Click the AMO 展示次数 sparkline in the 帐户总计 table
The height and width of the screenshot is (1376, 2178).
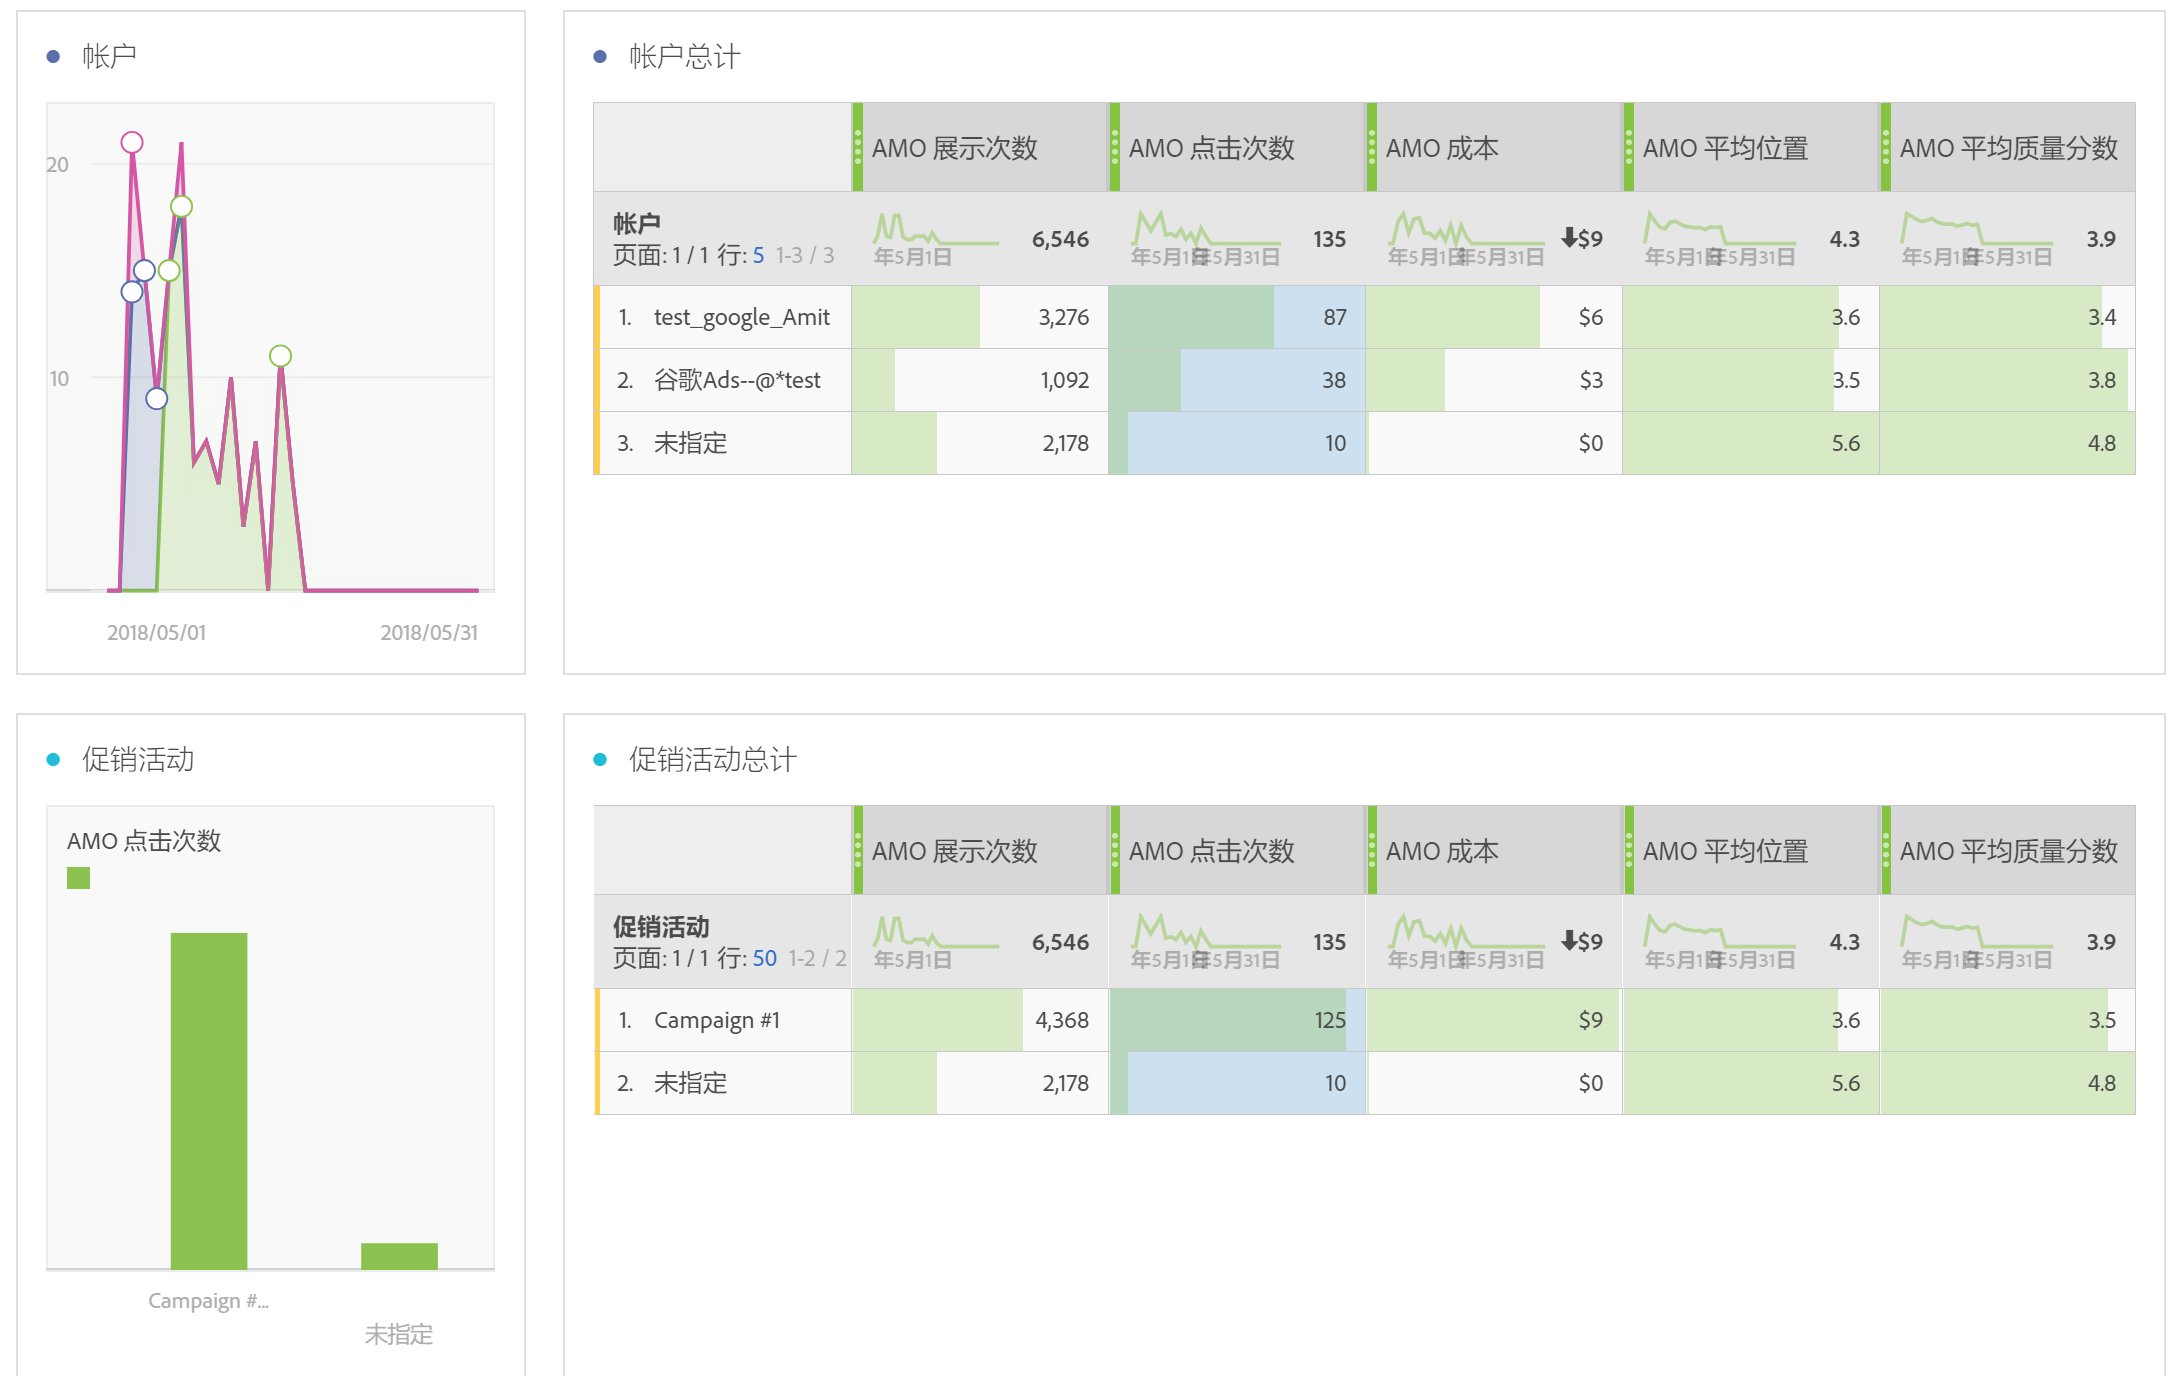[x=935, y=231]
